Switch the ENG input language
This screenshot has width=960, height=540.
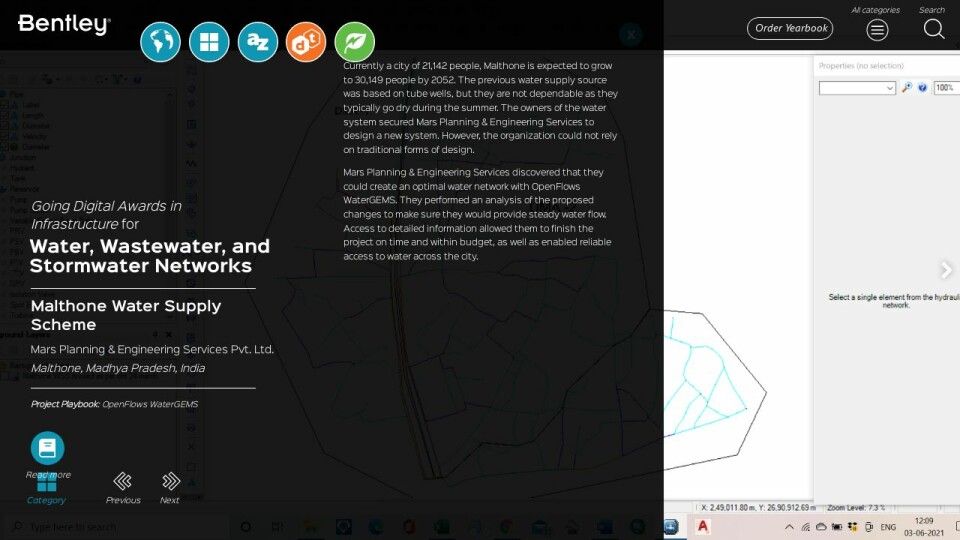click(888, 527)
